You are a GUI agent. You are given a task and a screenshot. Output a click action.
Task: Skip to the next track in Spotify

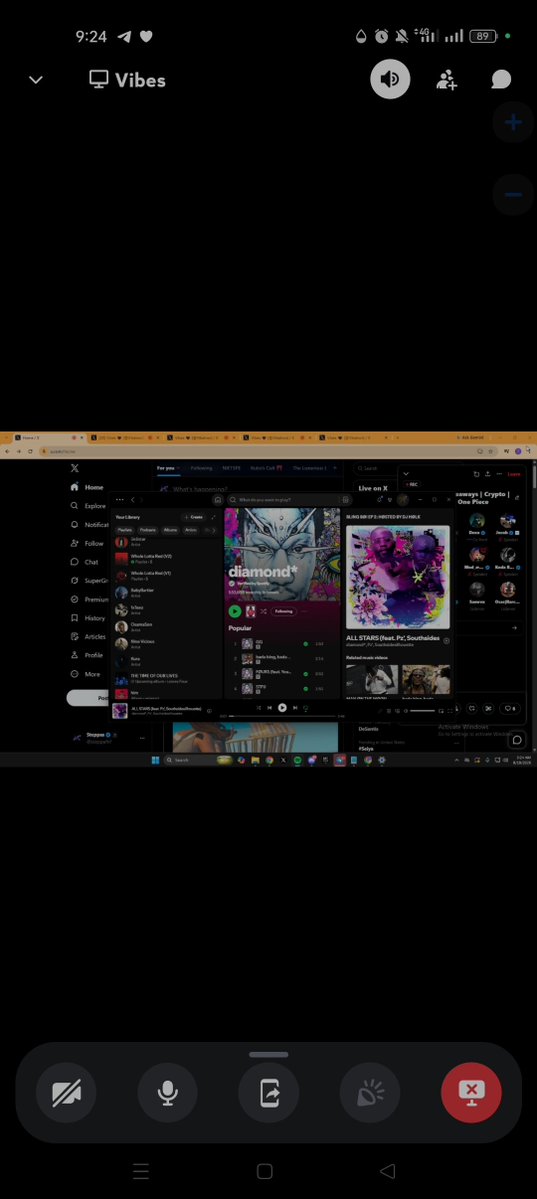click(x=295, y=707)
